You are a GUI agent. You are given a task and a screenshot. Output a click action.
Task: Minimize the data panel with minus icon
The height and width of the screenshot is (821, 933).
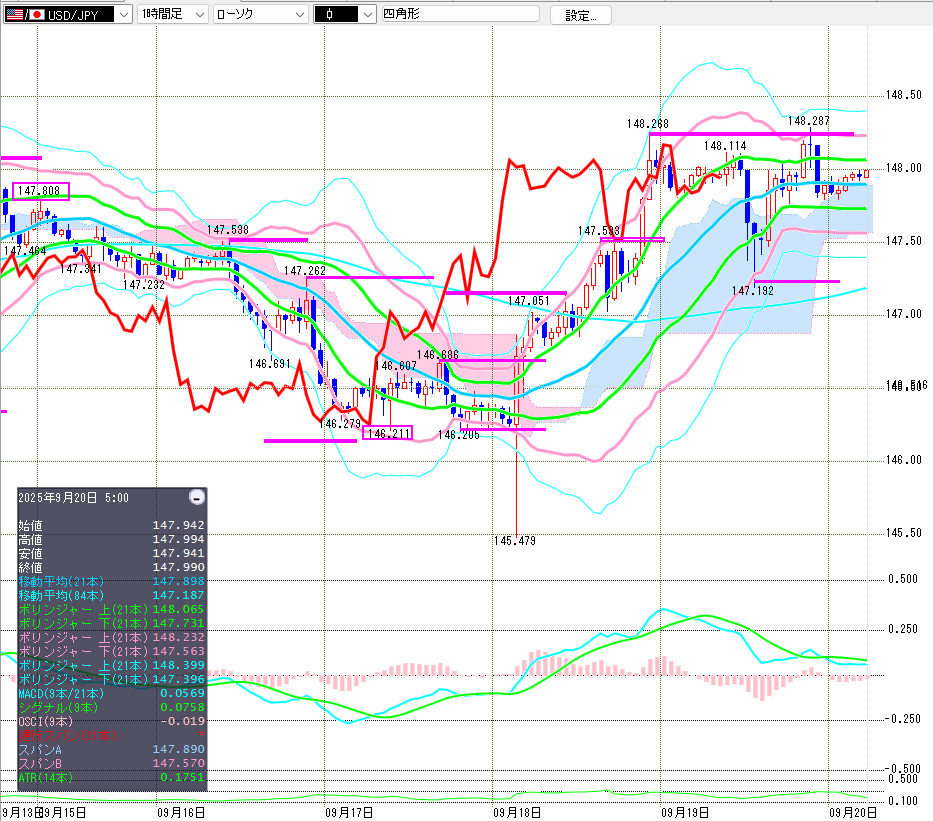pos(197,497)
